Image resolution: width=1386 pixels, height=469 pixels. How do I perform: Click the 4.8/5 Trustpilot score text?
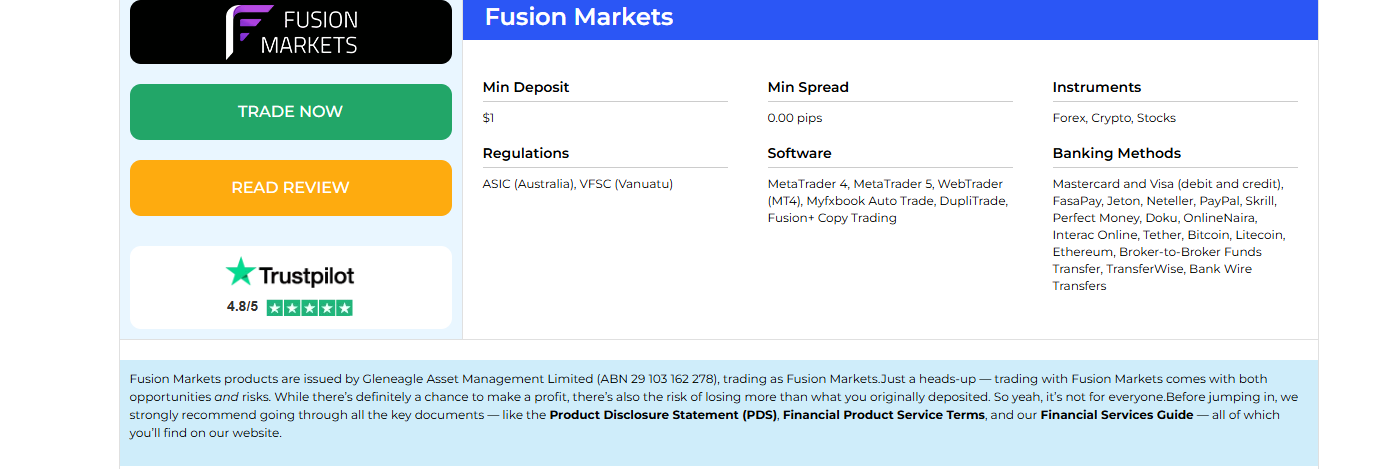pos(242,307)
